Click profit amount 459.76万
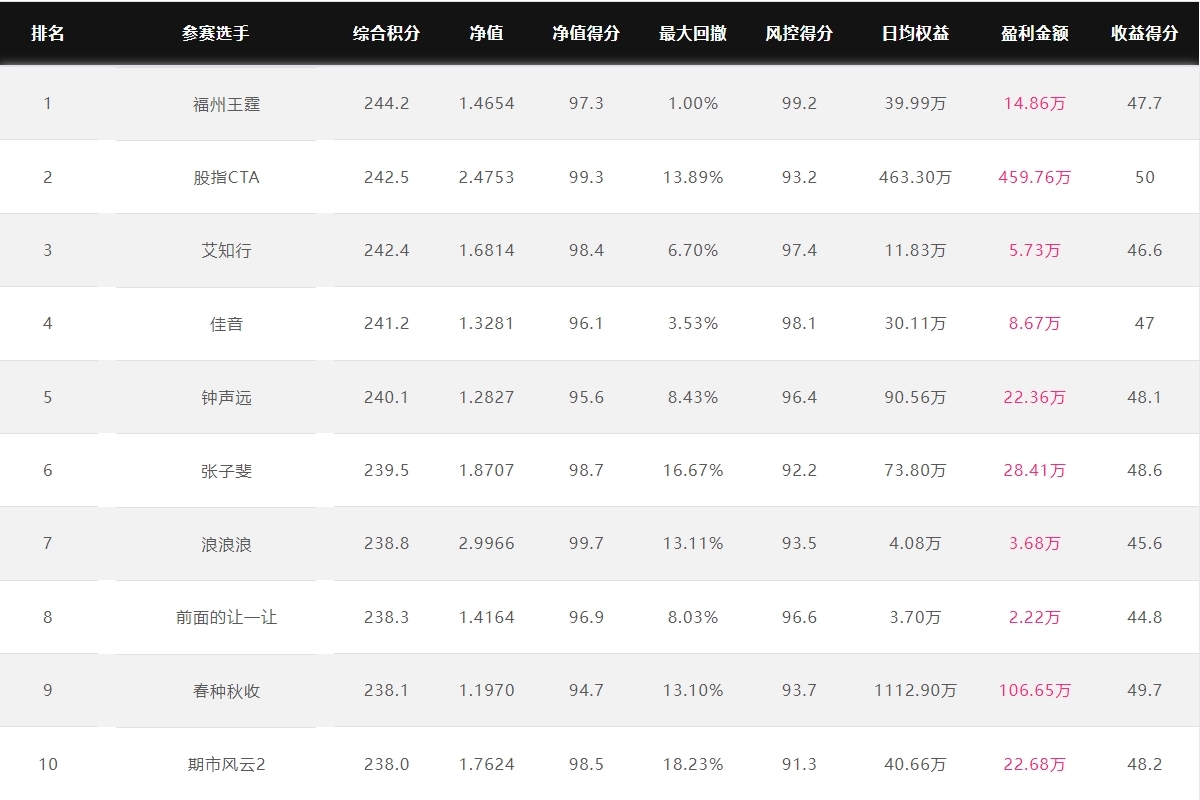Image resolution: width=1200 pixels, height=800 pixels. (x=1034, y=177)
